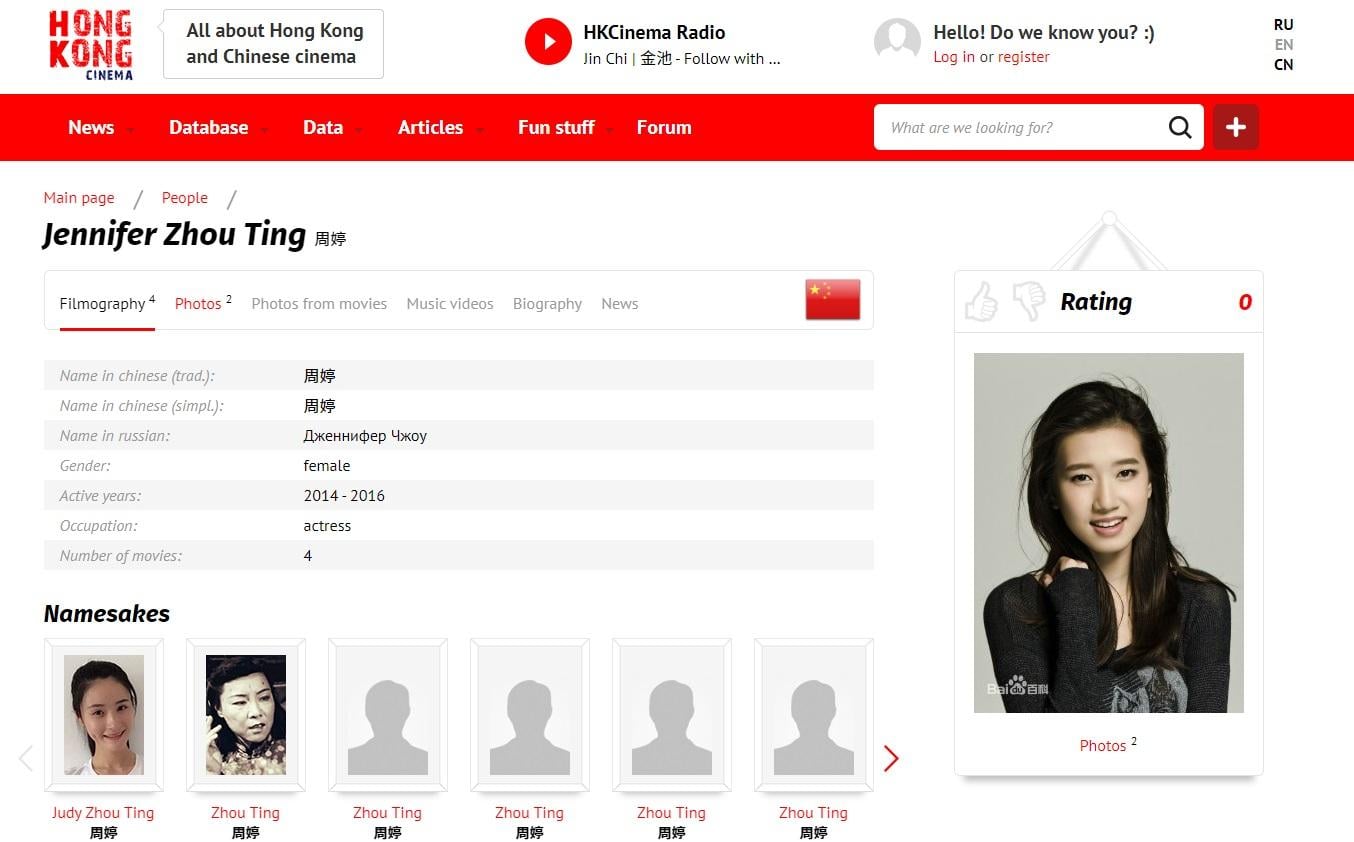Play HKCinema Radio stream
Viewport: 1354px width, 842px height.
[548, 42]
